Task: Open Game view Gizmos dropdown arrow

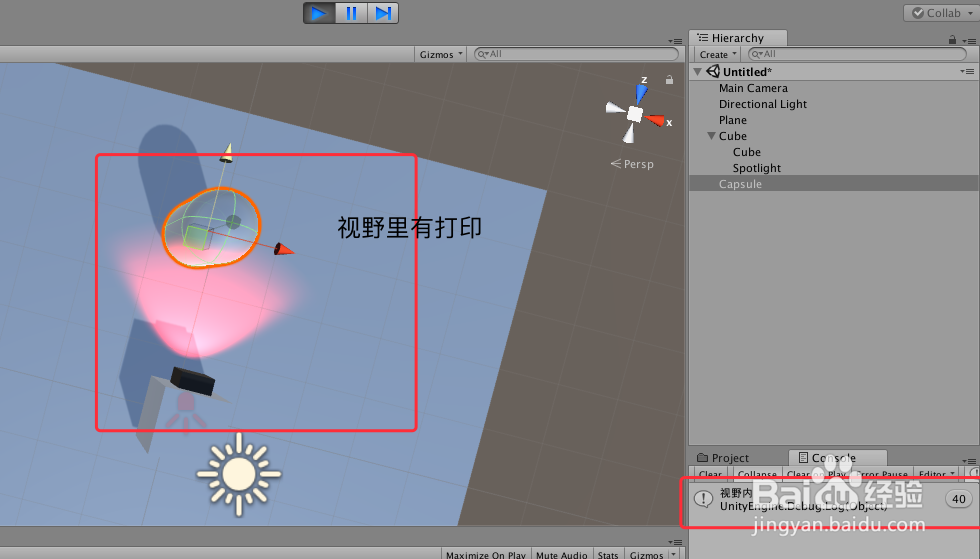Action: pos(673,554)
